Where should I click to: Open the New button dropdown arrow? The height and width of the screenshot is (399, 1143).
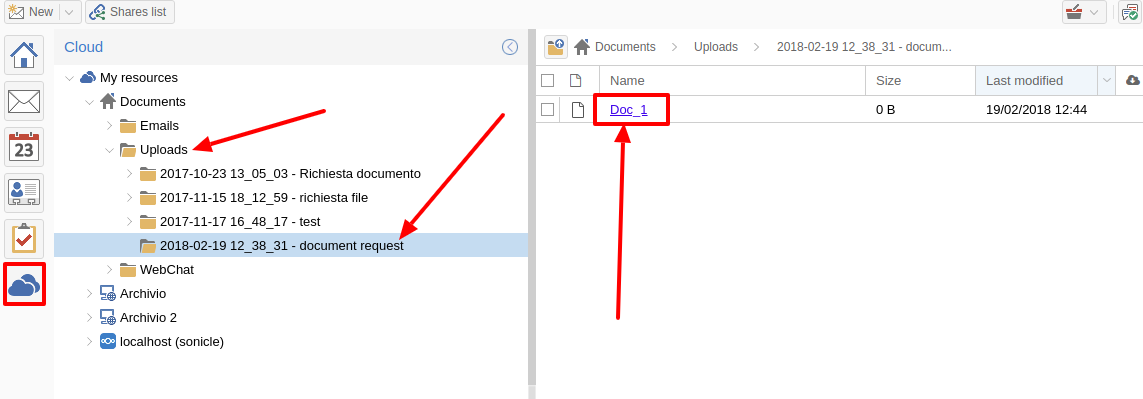point(69,12)
